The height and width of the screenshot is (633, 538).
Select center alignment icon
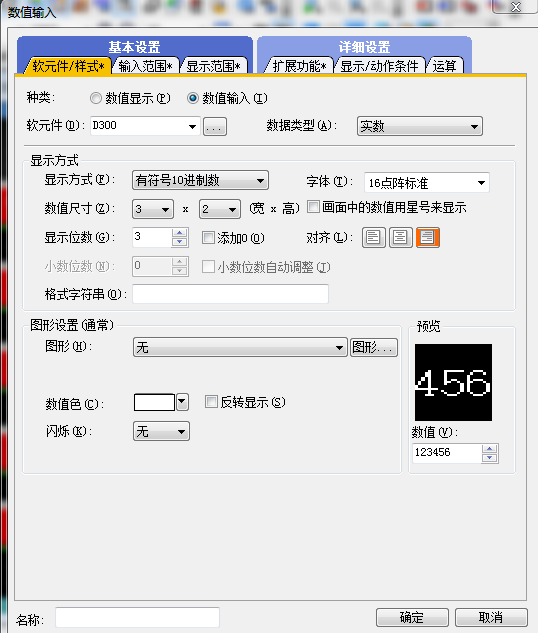400,237
